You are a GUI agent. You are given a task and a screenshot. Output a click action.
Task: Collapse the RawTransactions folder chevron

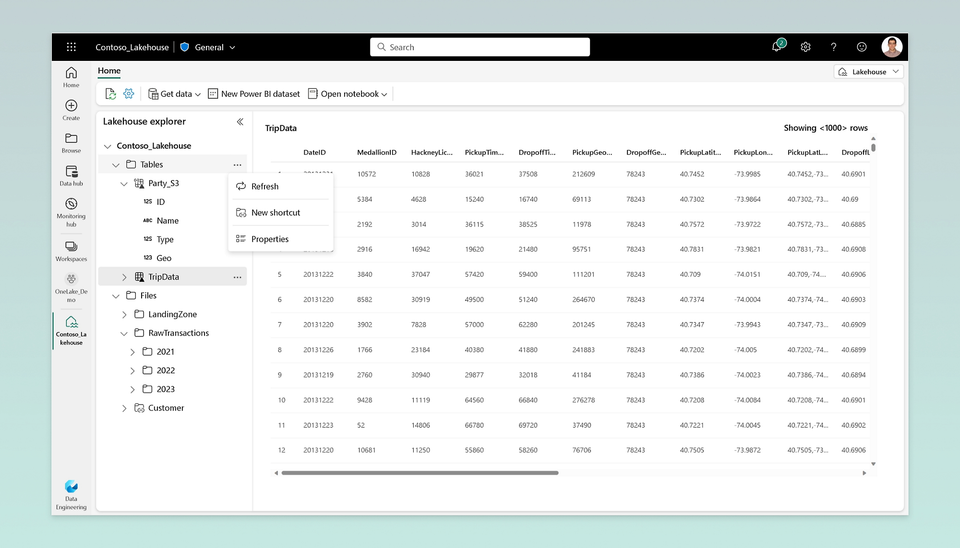pos(124,334)
